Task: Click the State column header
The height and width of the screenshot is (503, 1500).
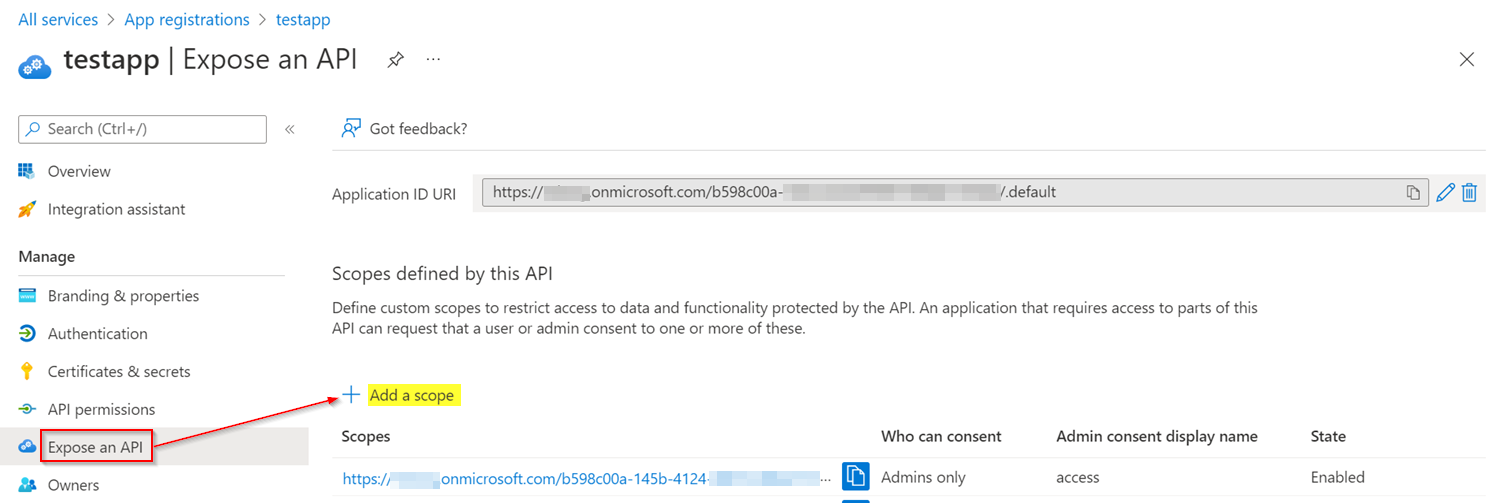Action: click(1328, 437)
